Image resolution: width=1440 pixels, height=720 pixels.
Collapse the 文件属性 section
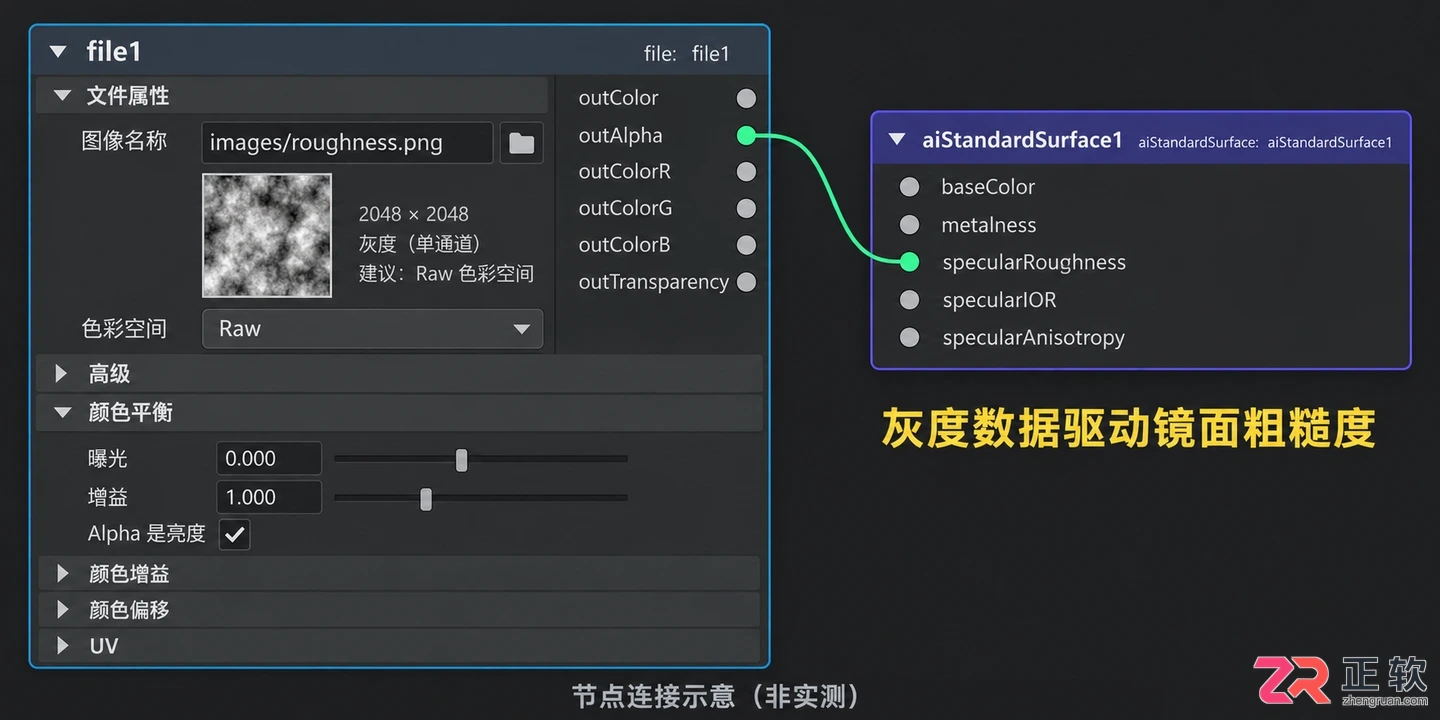pos(63,96)
